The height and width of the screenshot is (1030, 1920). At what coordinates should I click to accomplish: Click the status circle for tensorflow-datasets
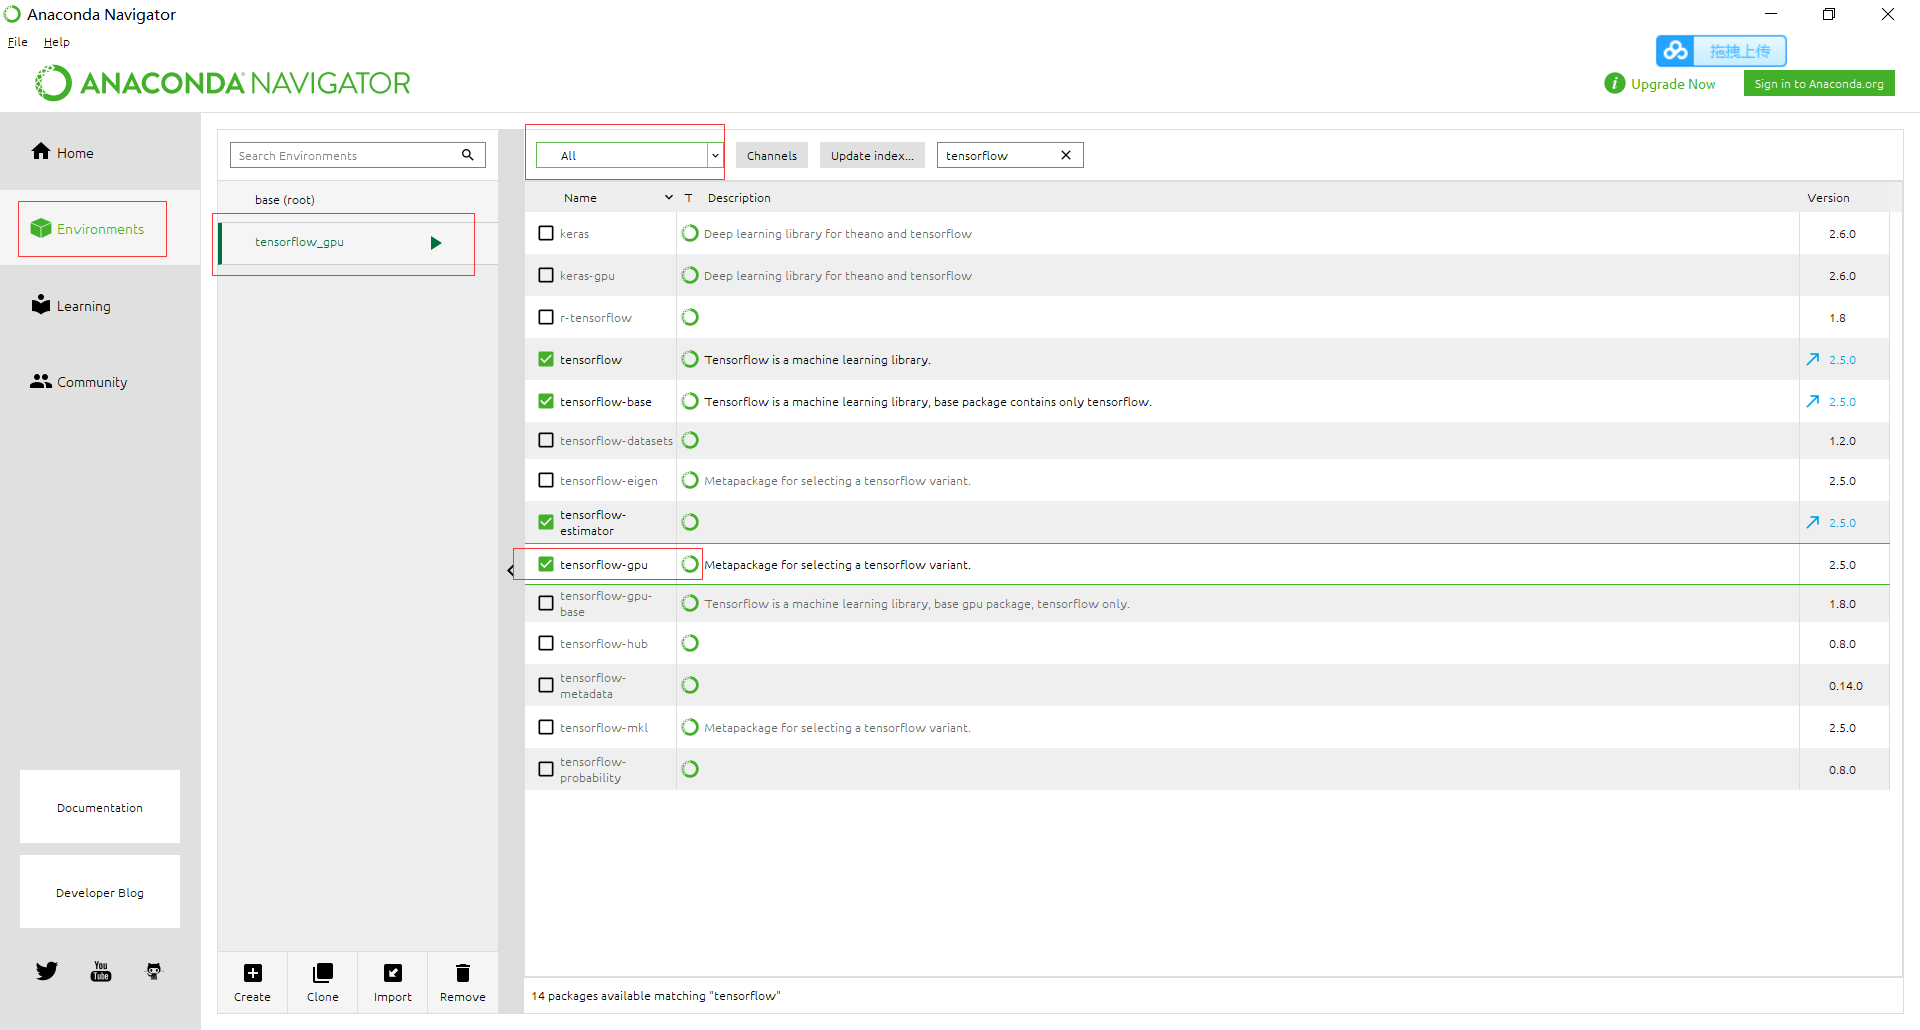[690, 440]
